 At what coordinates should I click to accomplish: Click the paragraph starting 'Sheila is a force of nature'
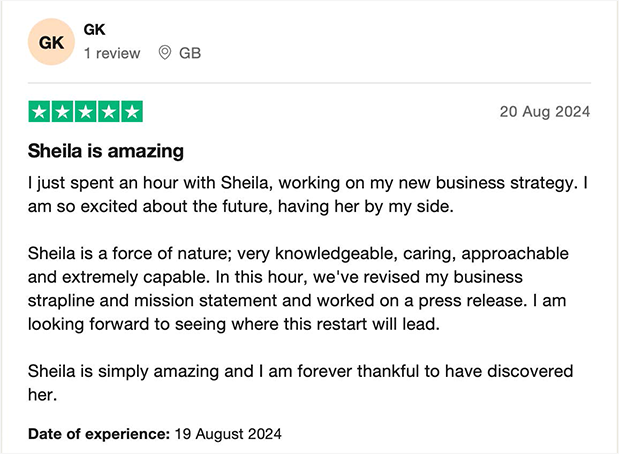point(298,289)
